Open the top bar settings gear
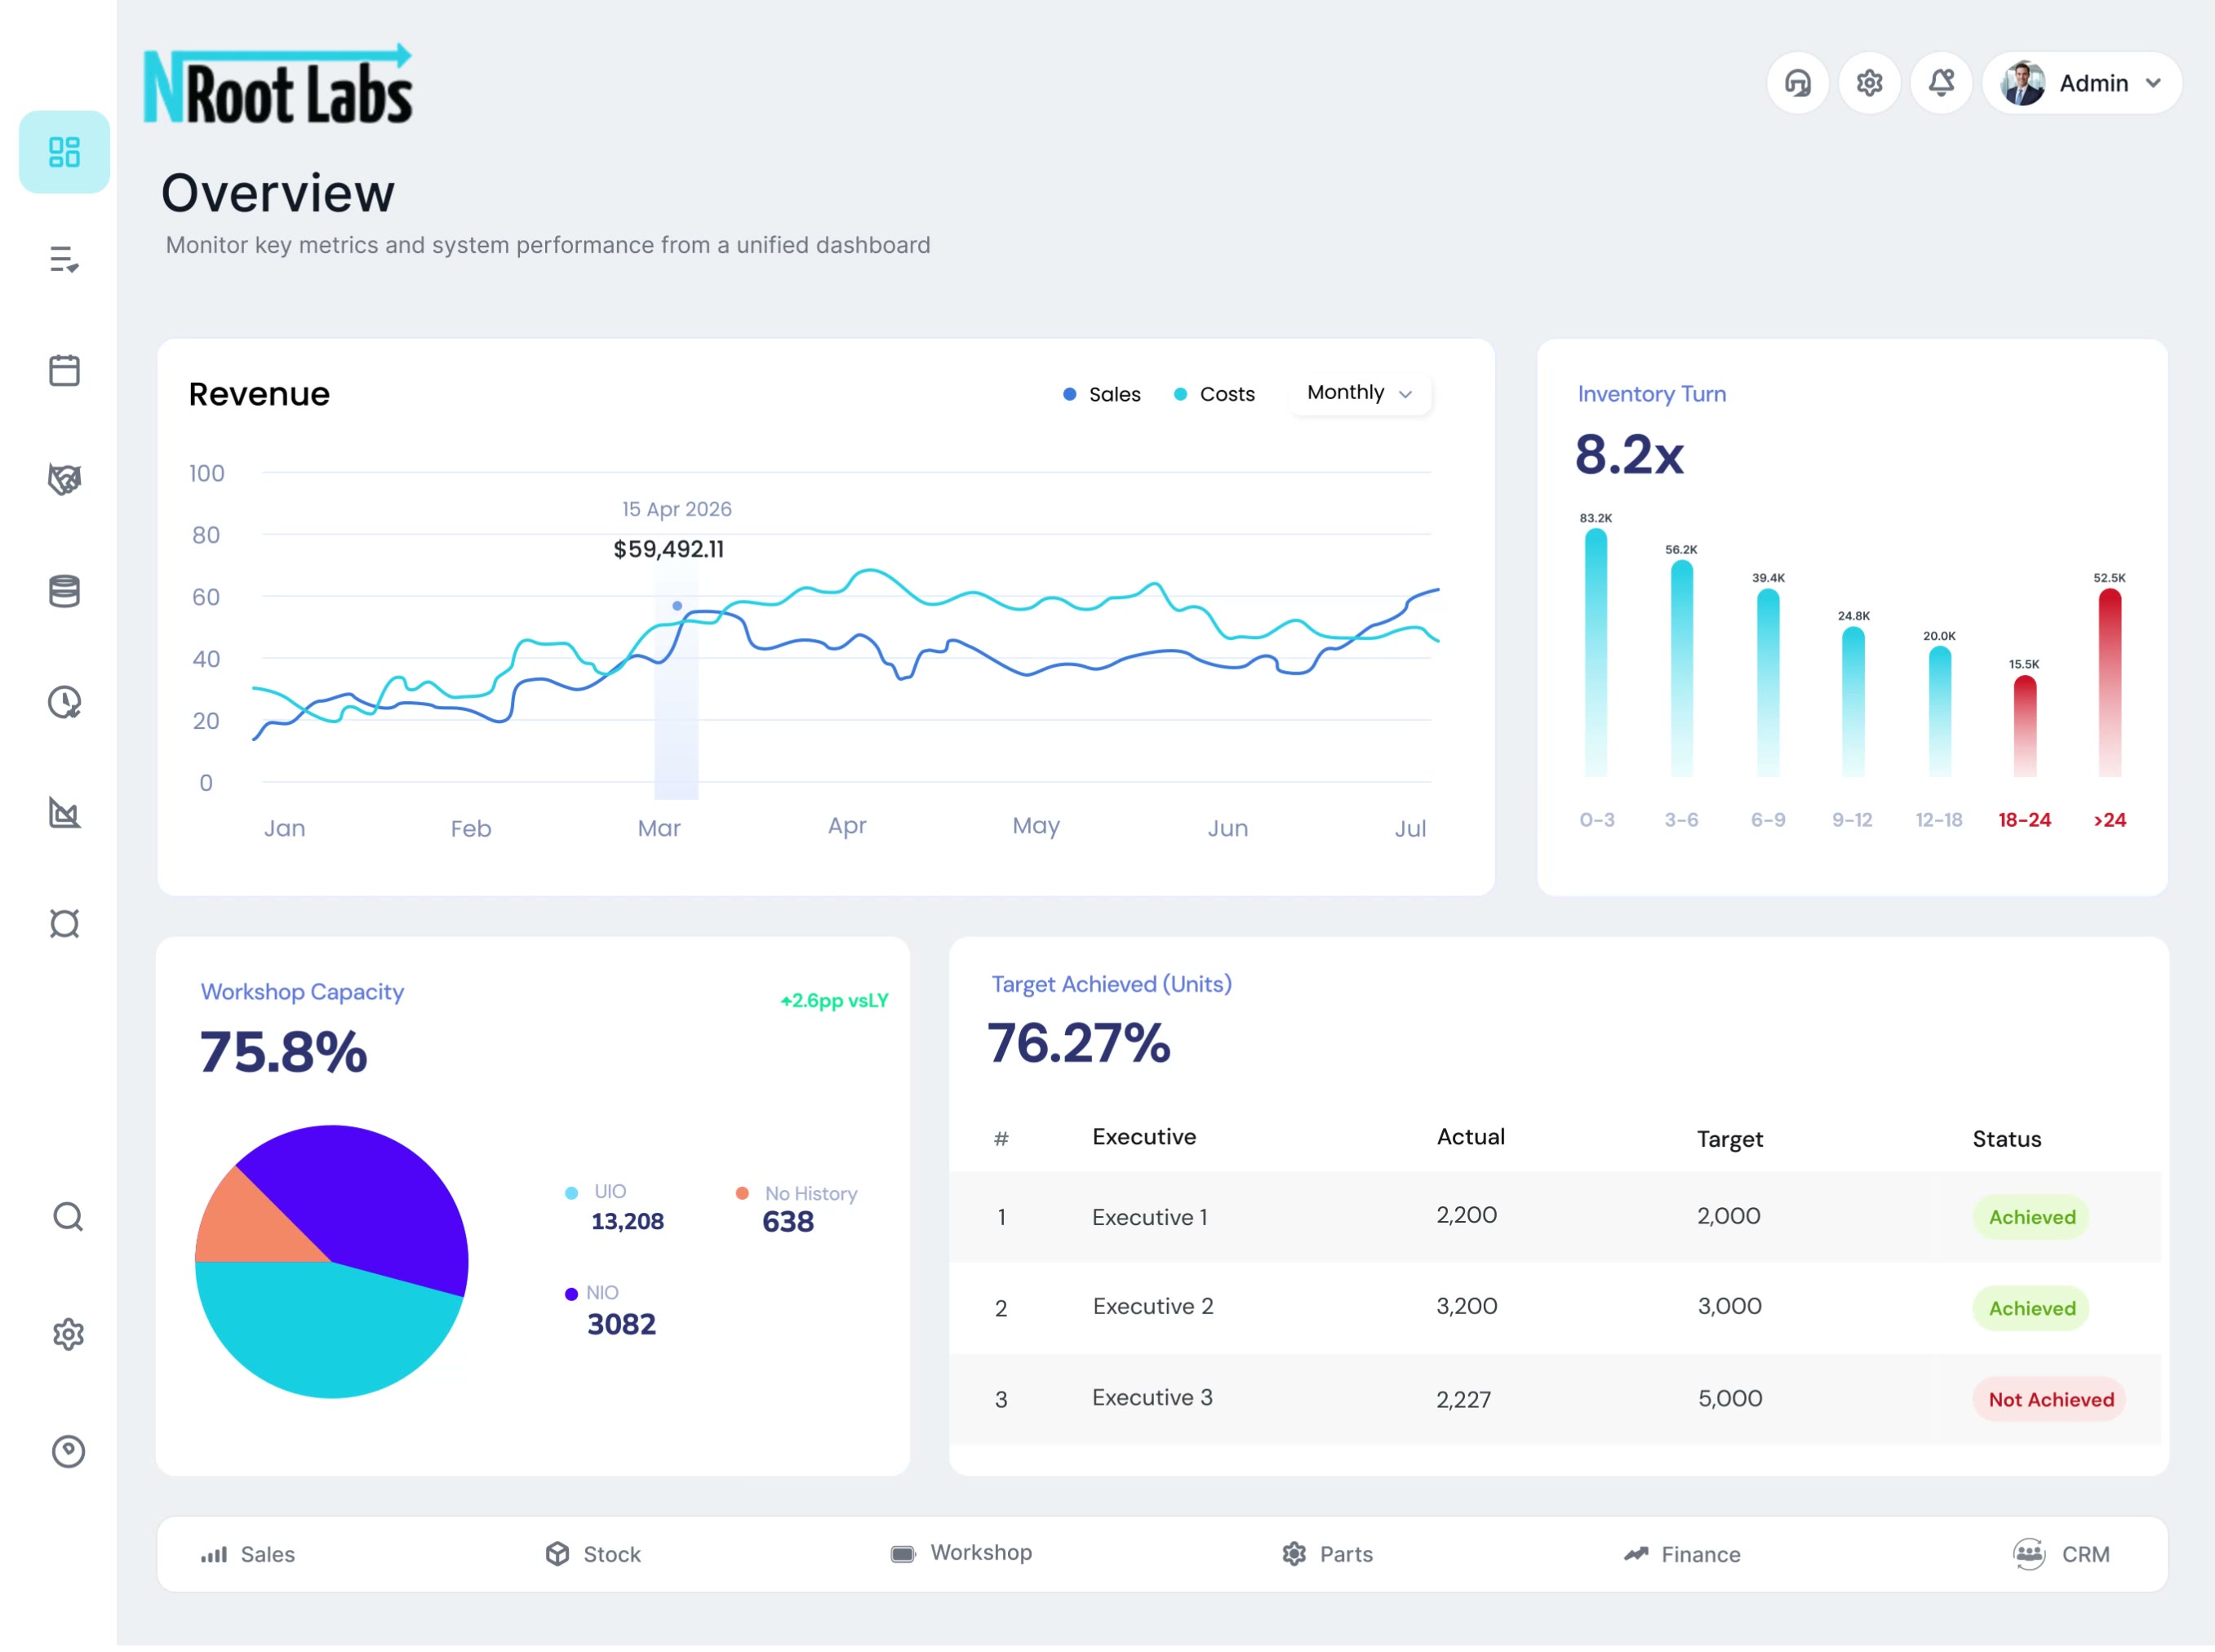 click(x=1869, y=83)
